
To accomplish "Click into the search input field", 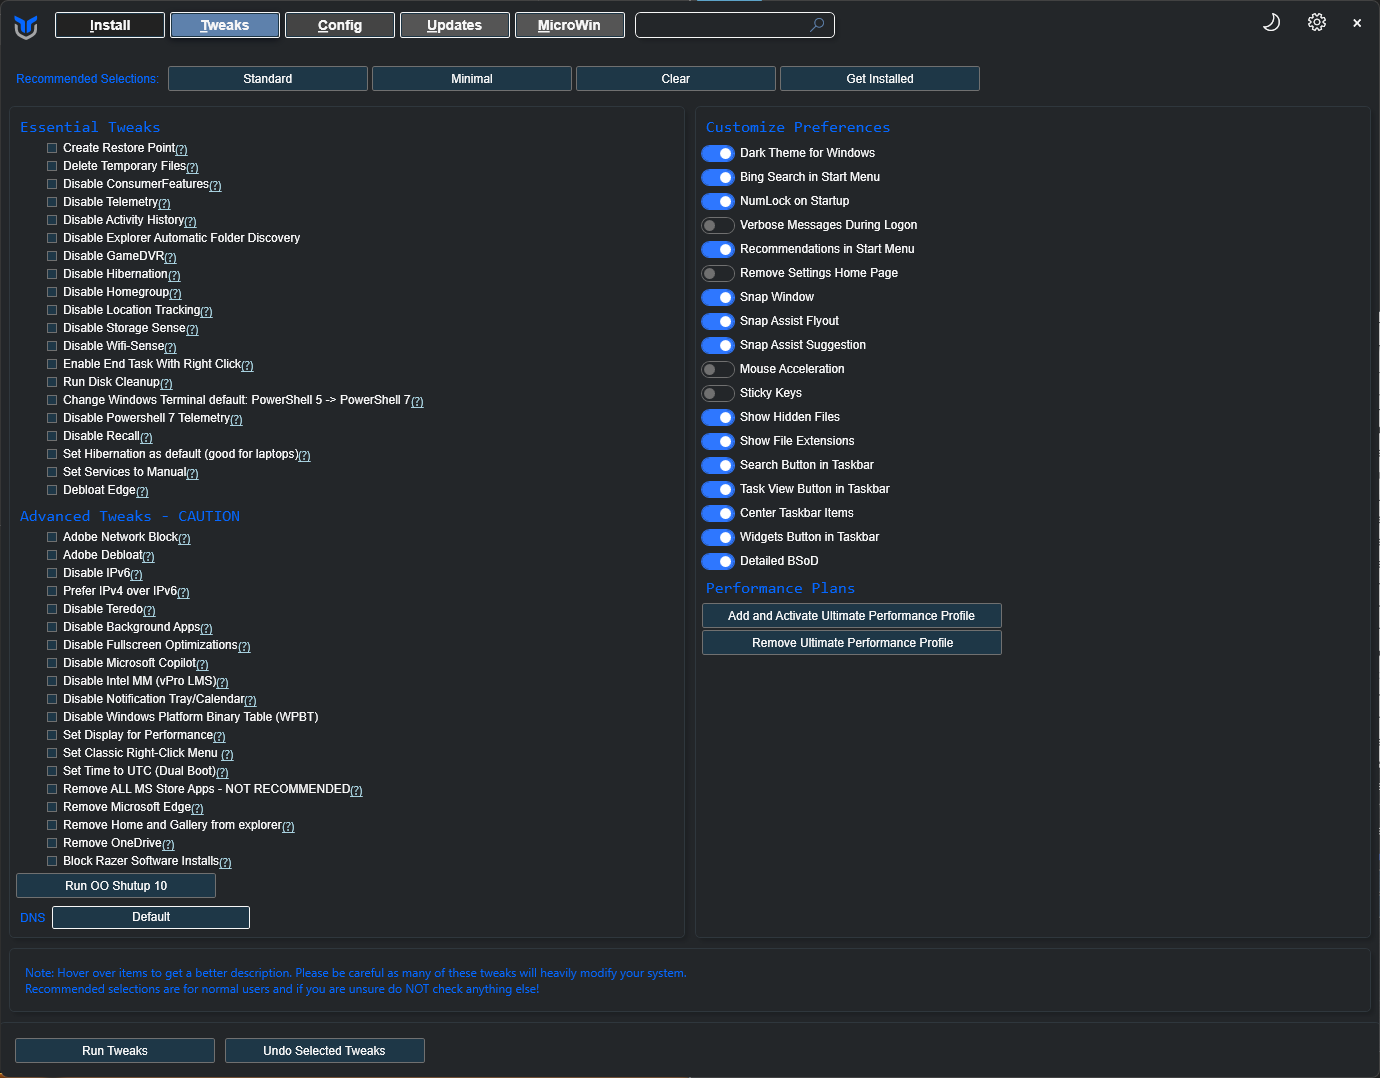I will click(x=720, y=25).
